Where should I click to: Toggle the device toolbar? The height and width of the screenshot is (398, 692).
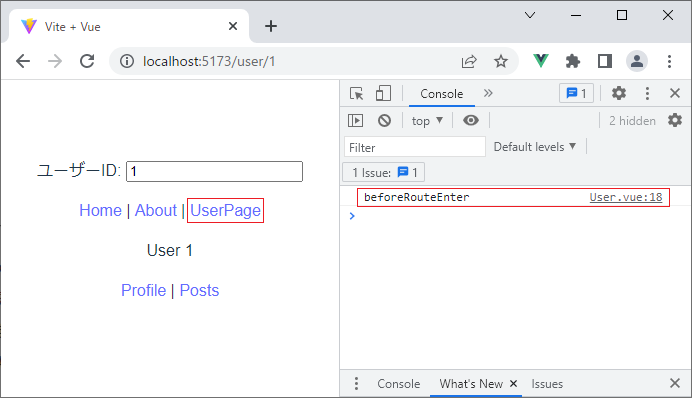tap(383, 94)
